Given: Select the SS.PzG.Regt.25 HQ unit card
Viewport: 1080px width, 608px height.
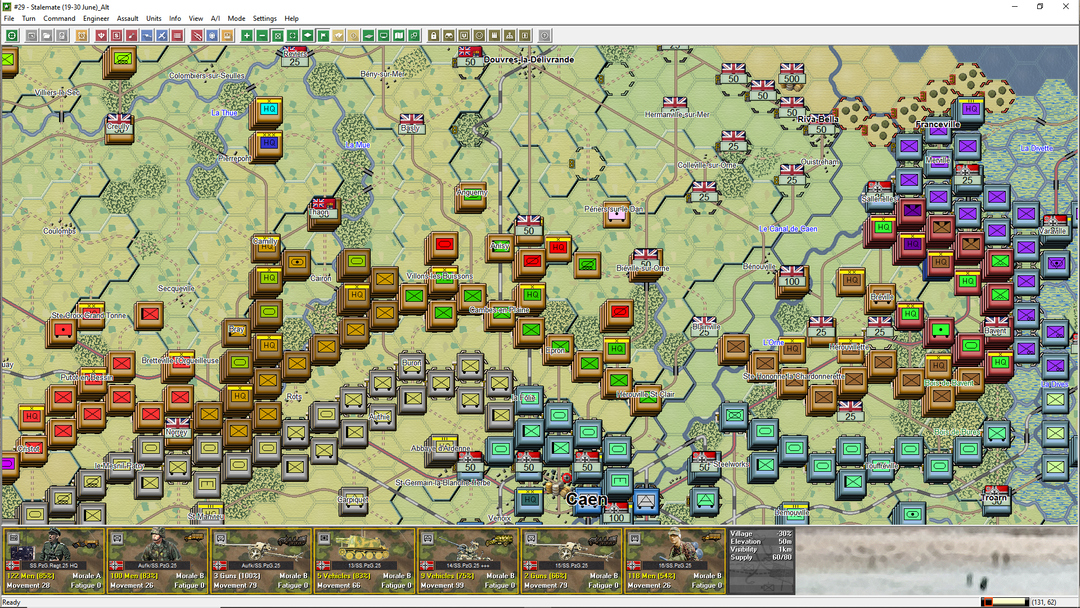Looking at the screenshot, I should 54,560.
